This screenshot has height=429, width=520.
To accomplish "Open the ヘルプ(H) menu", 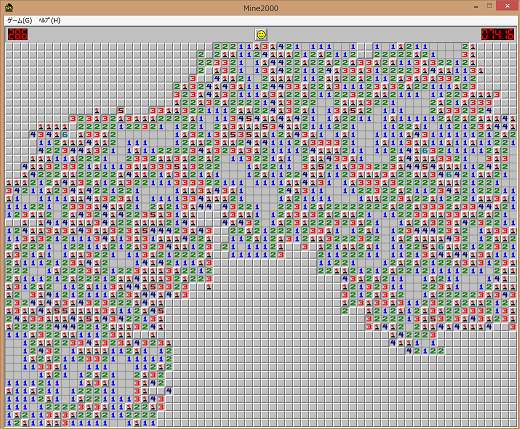I will click(x=50, y=20).
